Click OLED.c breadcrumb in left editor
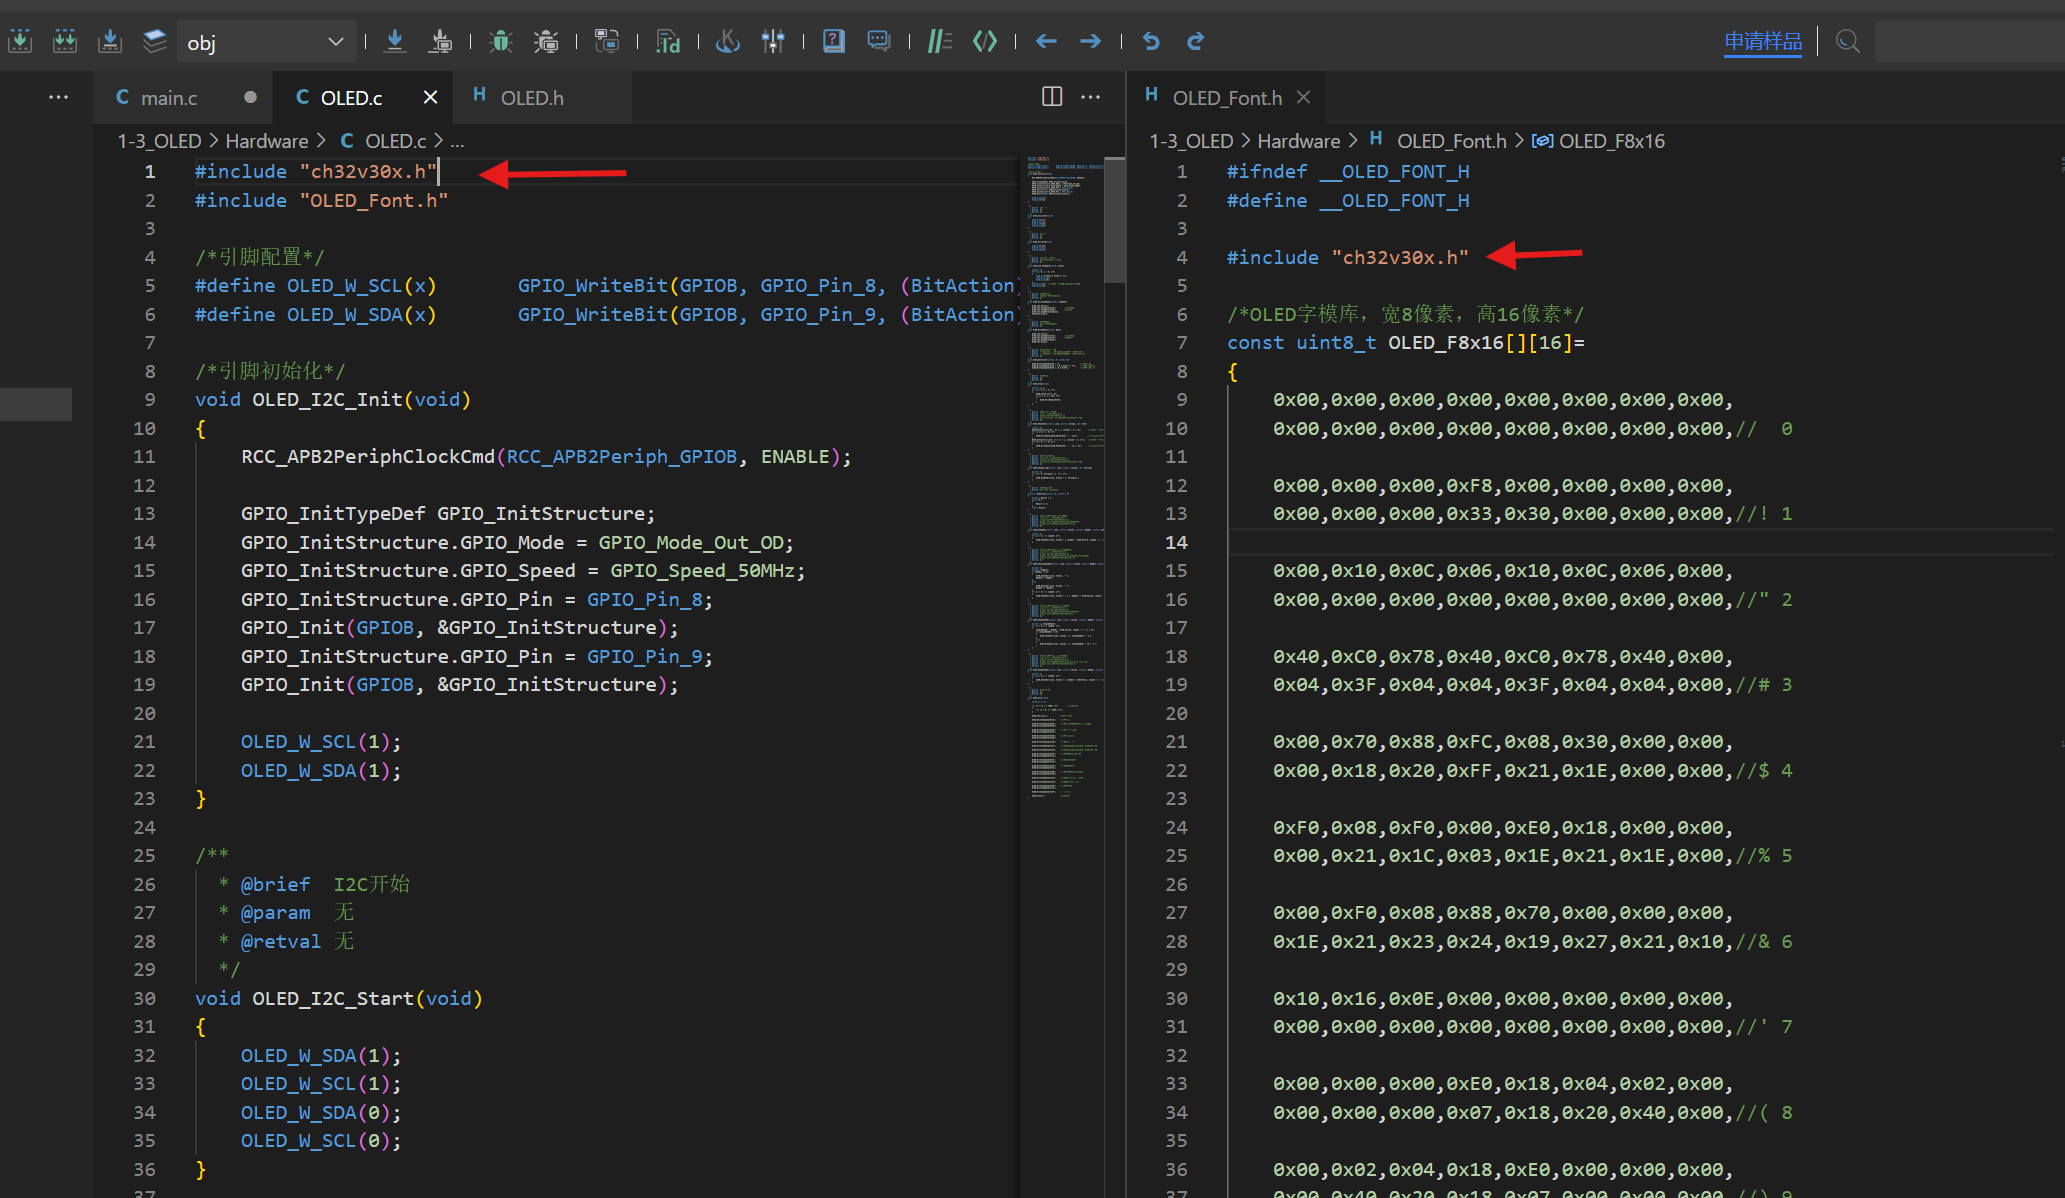Image resolution: width=2065 pixels, height=1198 pixels. tap(396, 141)
